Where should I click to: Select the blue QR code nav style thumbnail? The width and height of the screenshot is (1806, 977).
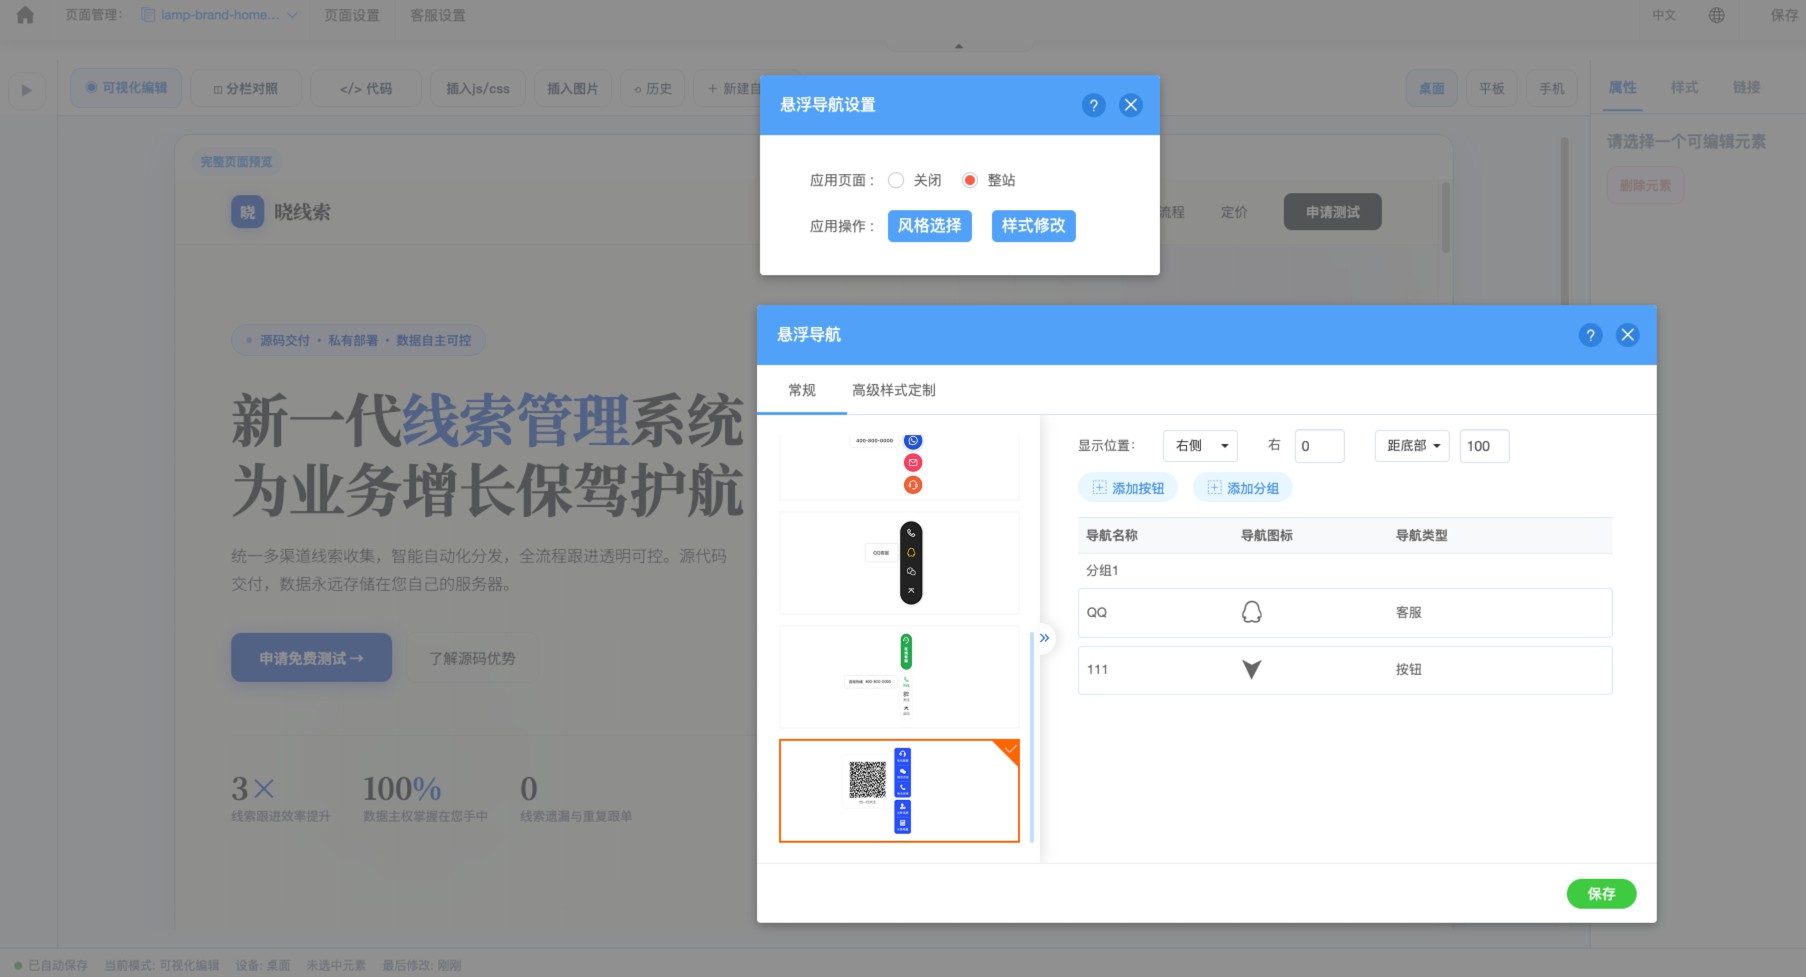coord(899,791)
